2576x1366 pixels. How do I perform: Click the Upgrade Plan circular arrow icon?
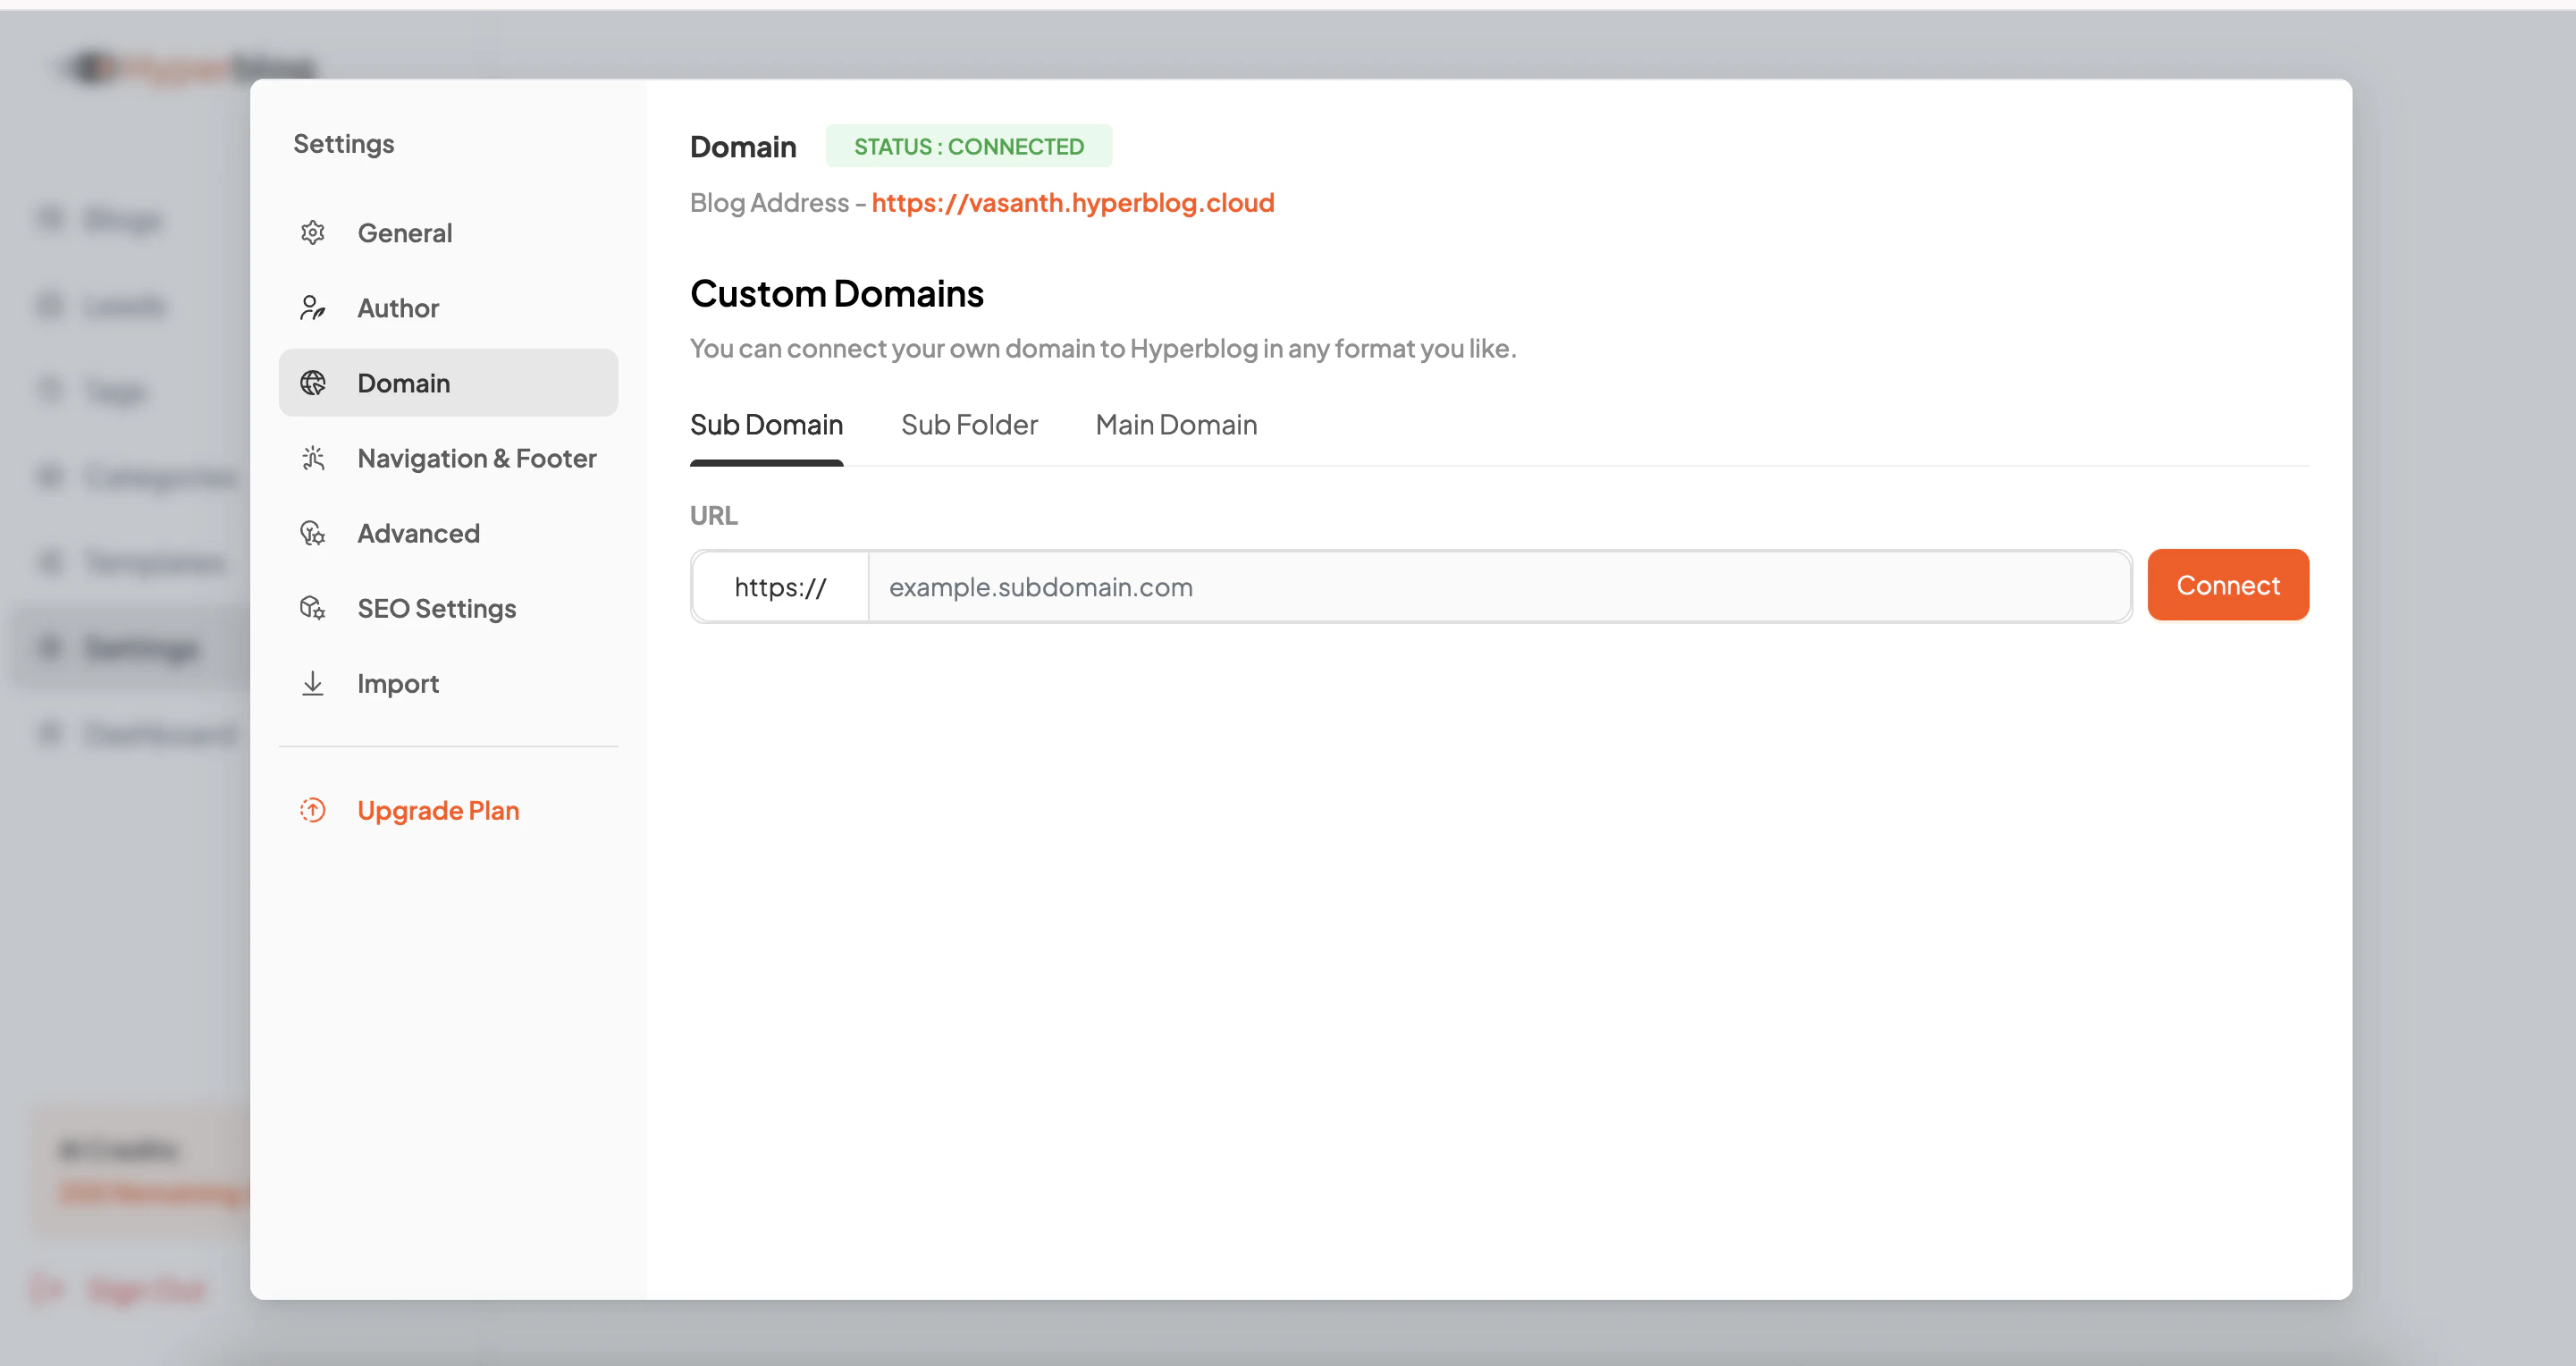pyautogui.click(x=313, y=810)
